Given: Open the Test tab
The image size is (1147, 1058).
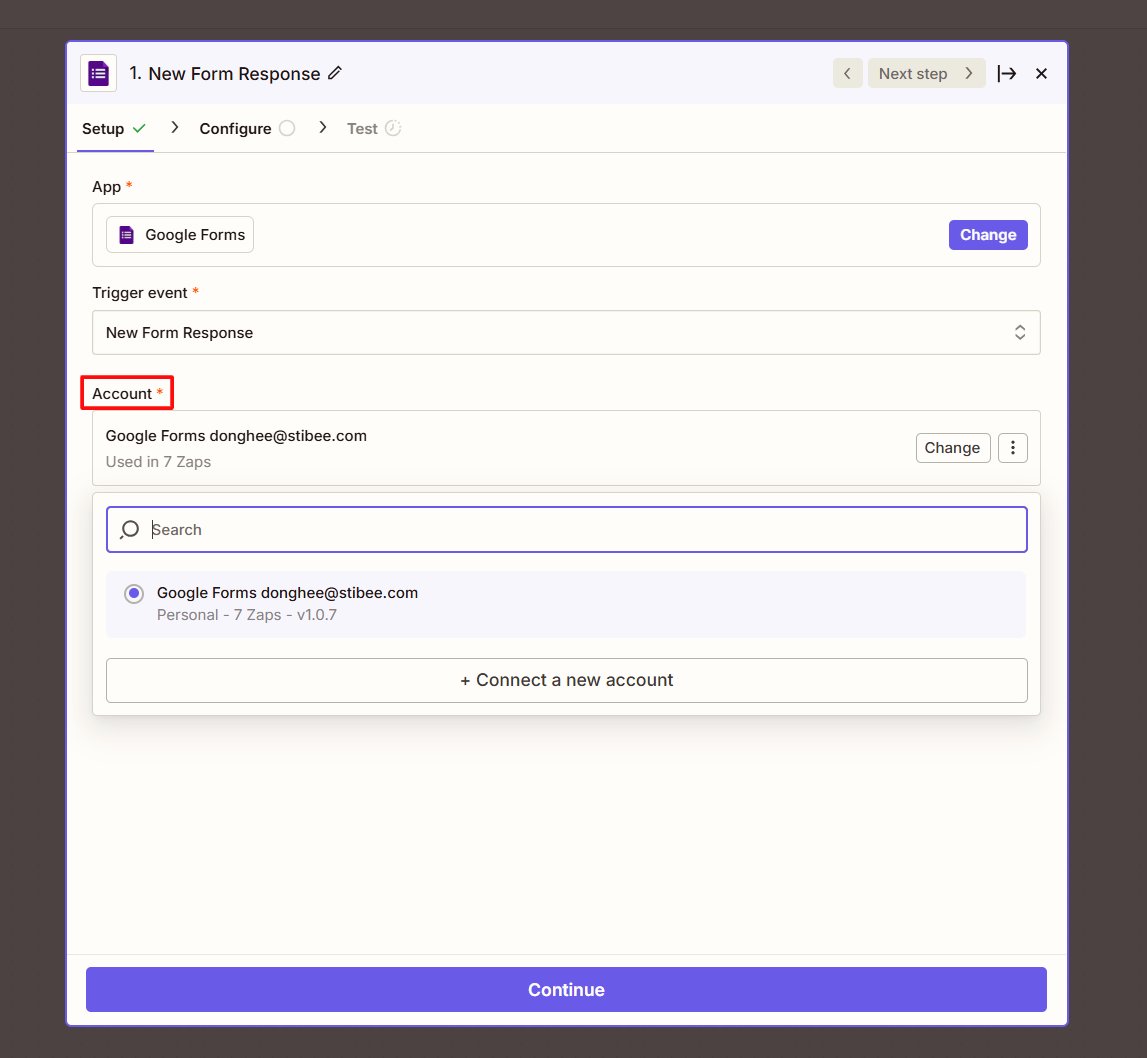Looking at the screenshot, I should (x=374, y=129).
